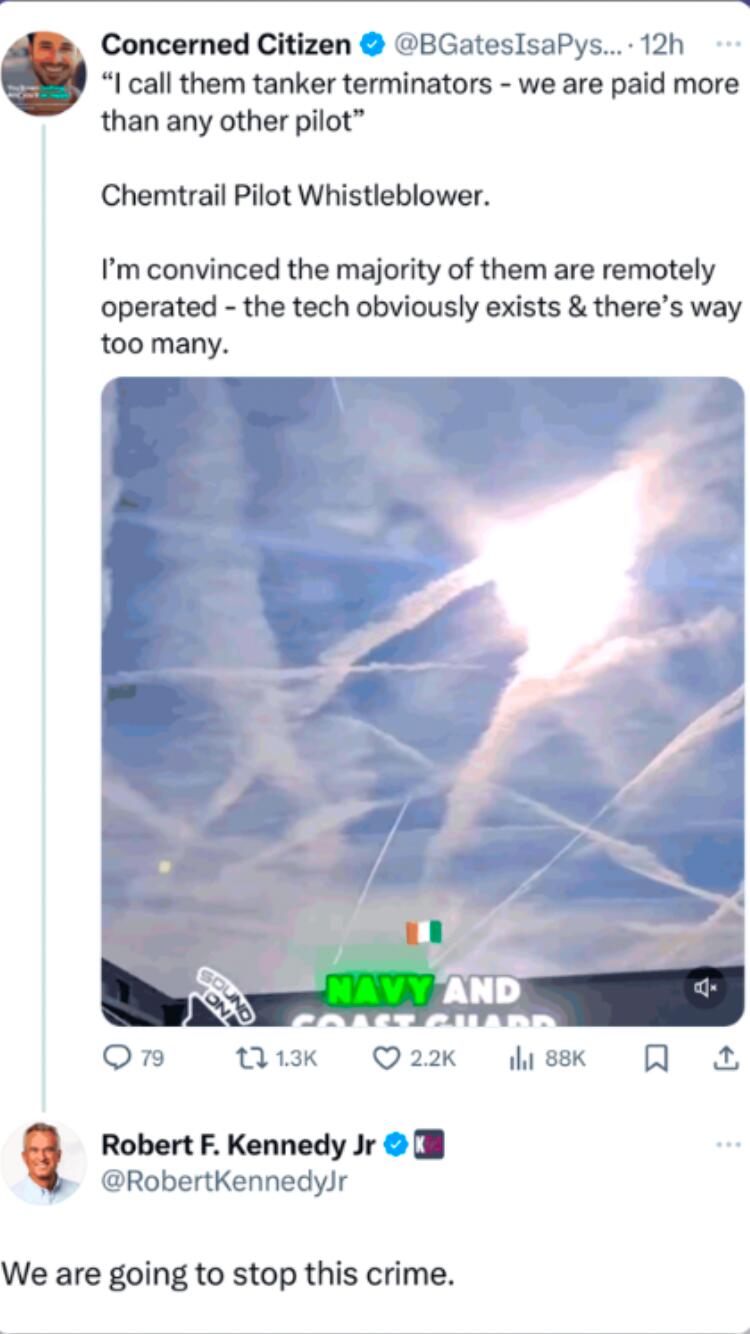View analytics showing 88K views
This screenshot has height=1334, width=750.
549,1058
